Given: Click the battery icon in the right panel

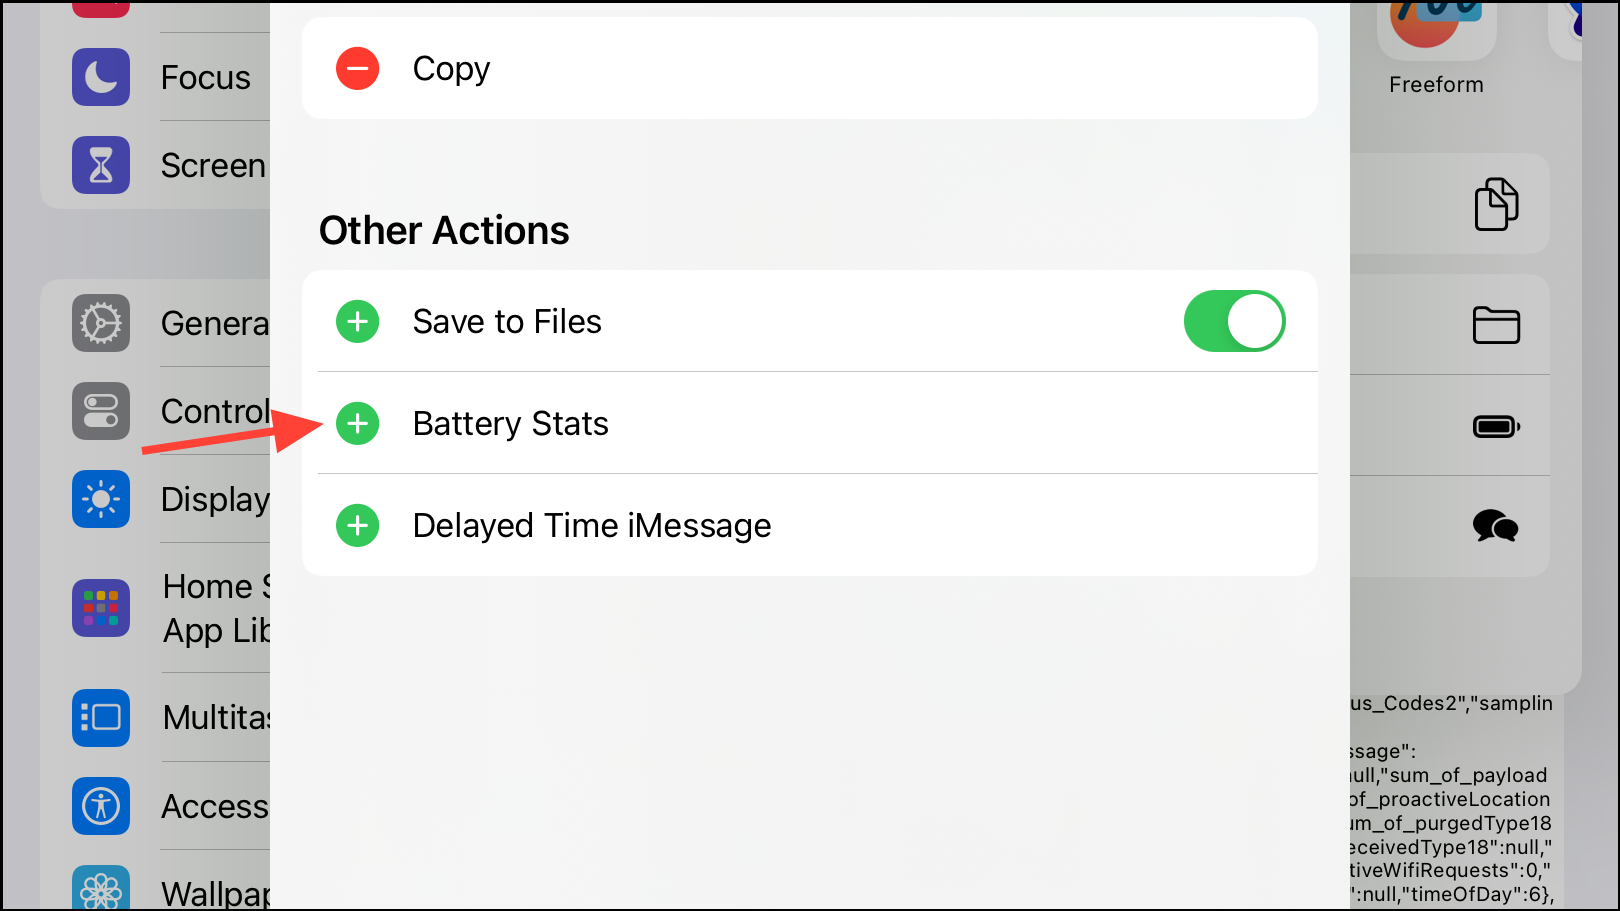Looking at the screenshot, I should click(x=1495, y=425).
